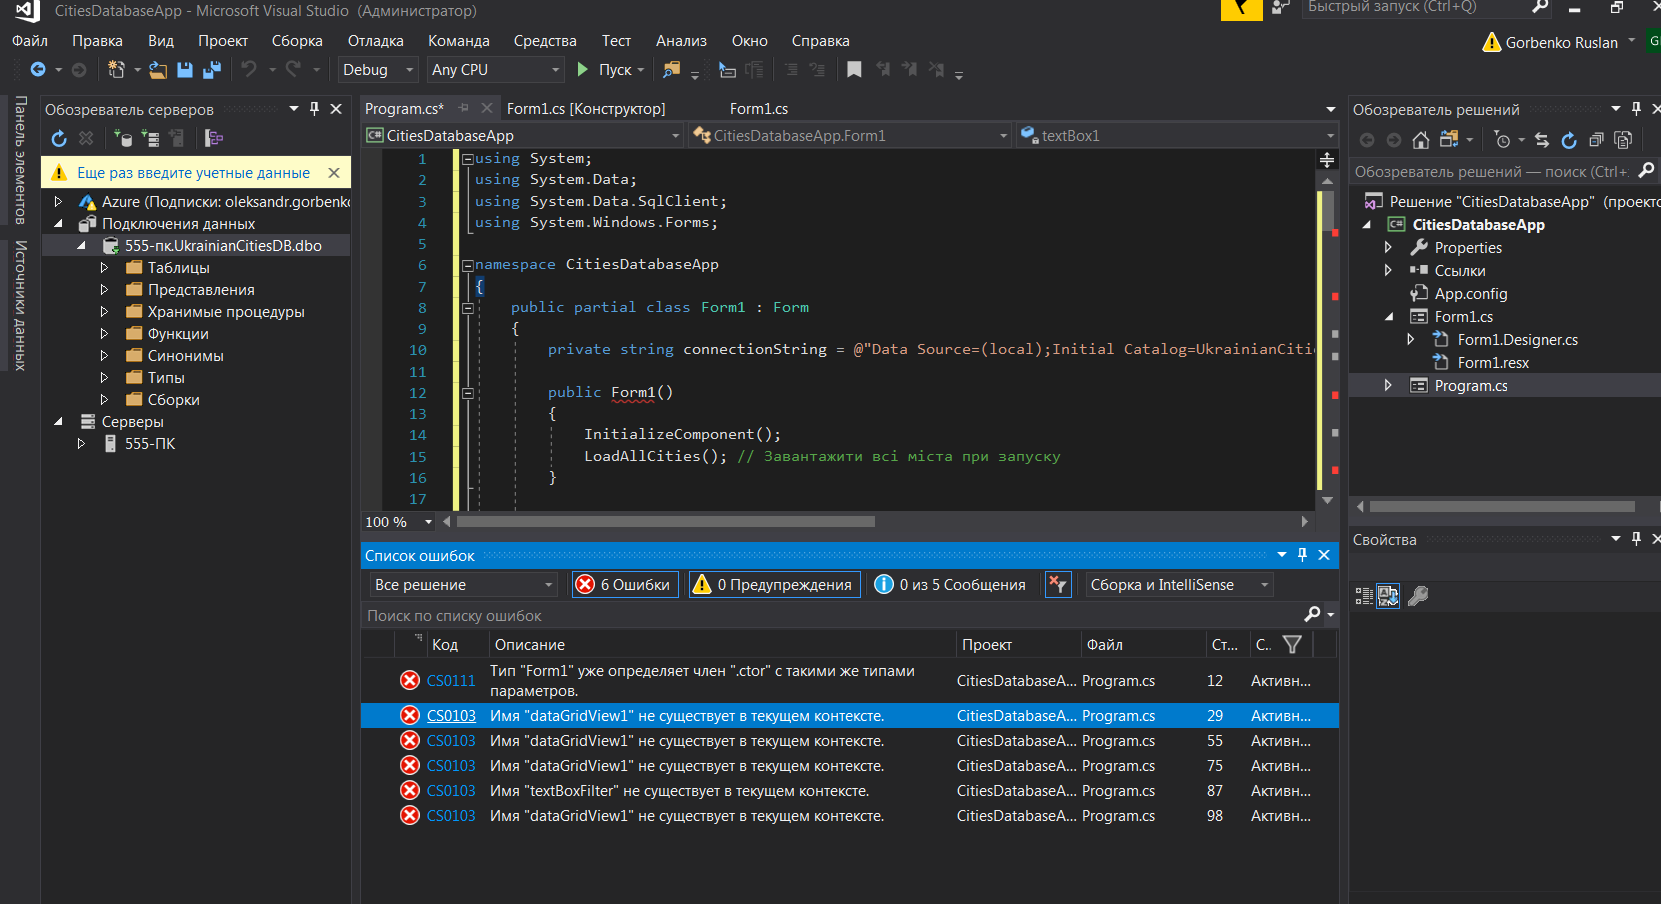The image size is (1661, 904).
Task: Click the Sync with Active Document icon
Action: tap(1542, 140)
